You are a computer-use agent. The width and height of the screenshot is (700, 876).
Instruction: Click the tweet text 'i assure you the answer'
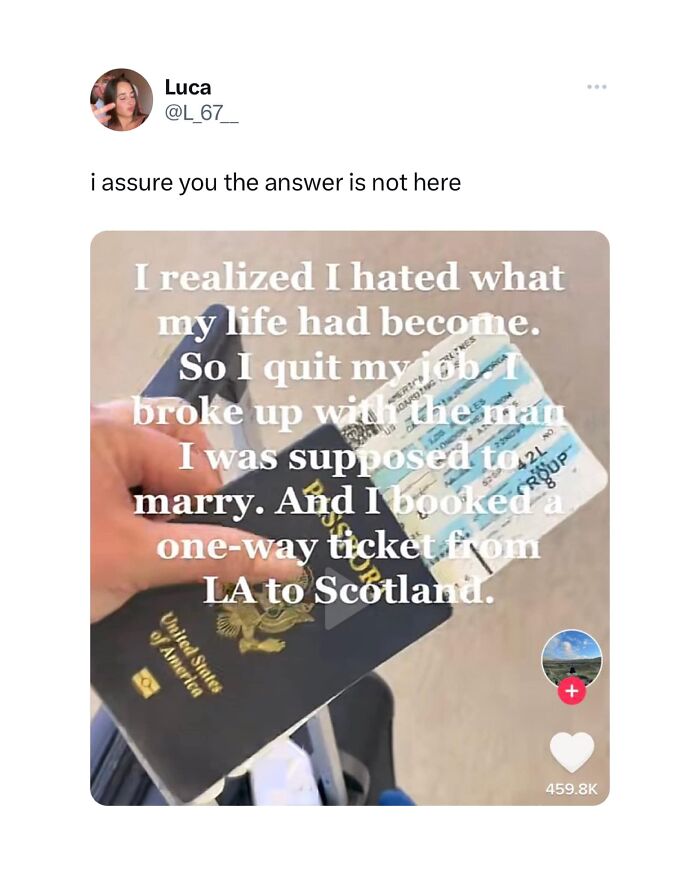coord(217,183)
